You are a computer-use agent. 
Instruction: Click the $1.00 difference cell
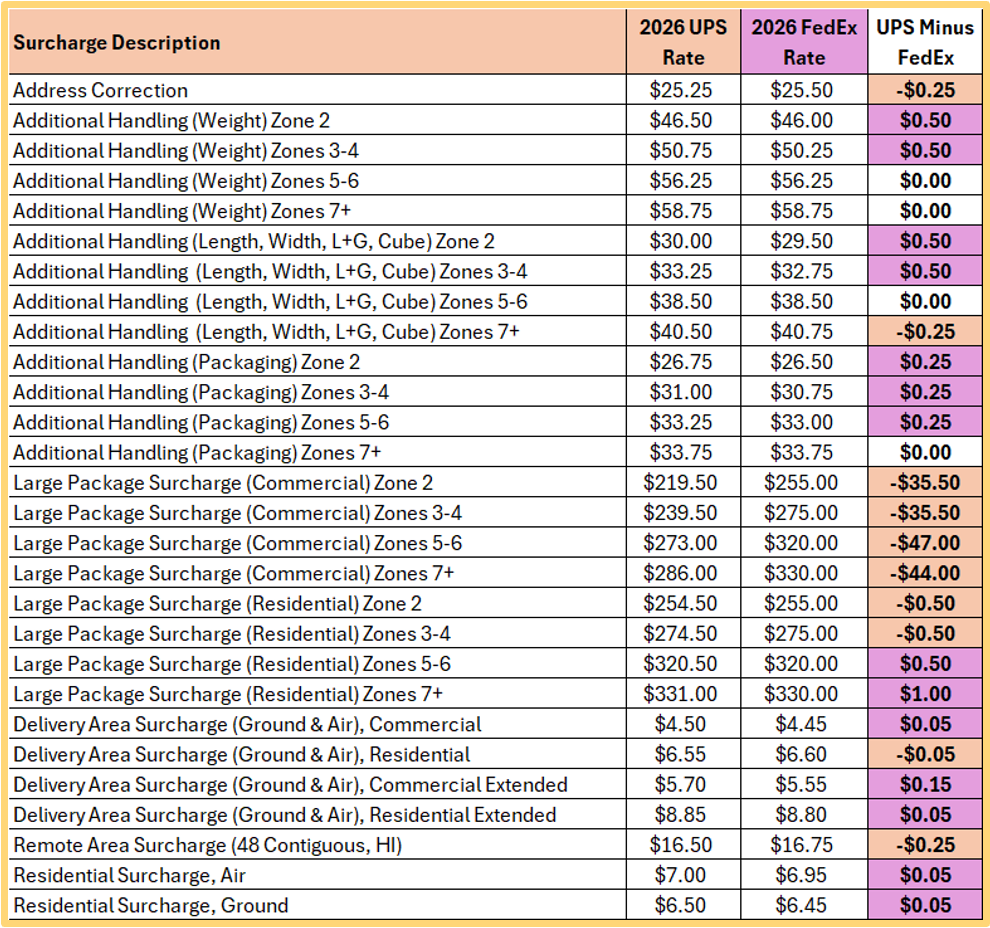coord(925,694)
